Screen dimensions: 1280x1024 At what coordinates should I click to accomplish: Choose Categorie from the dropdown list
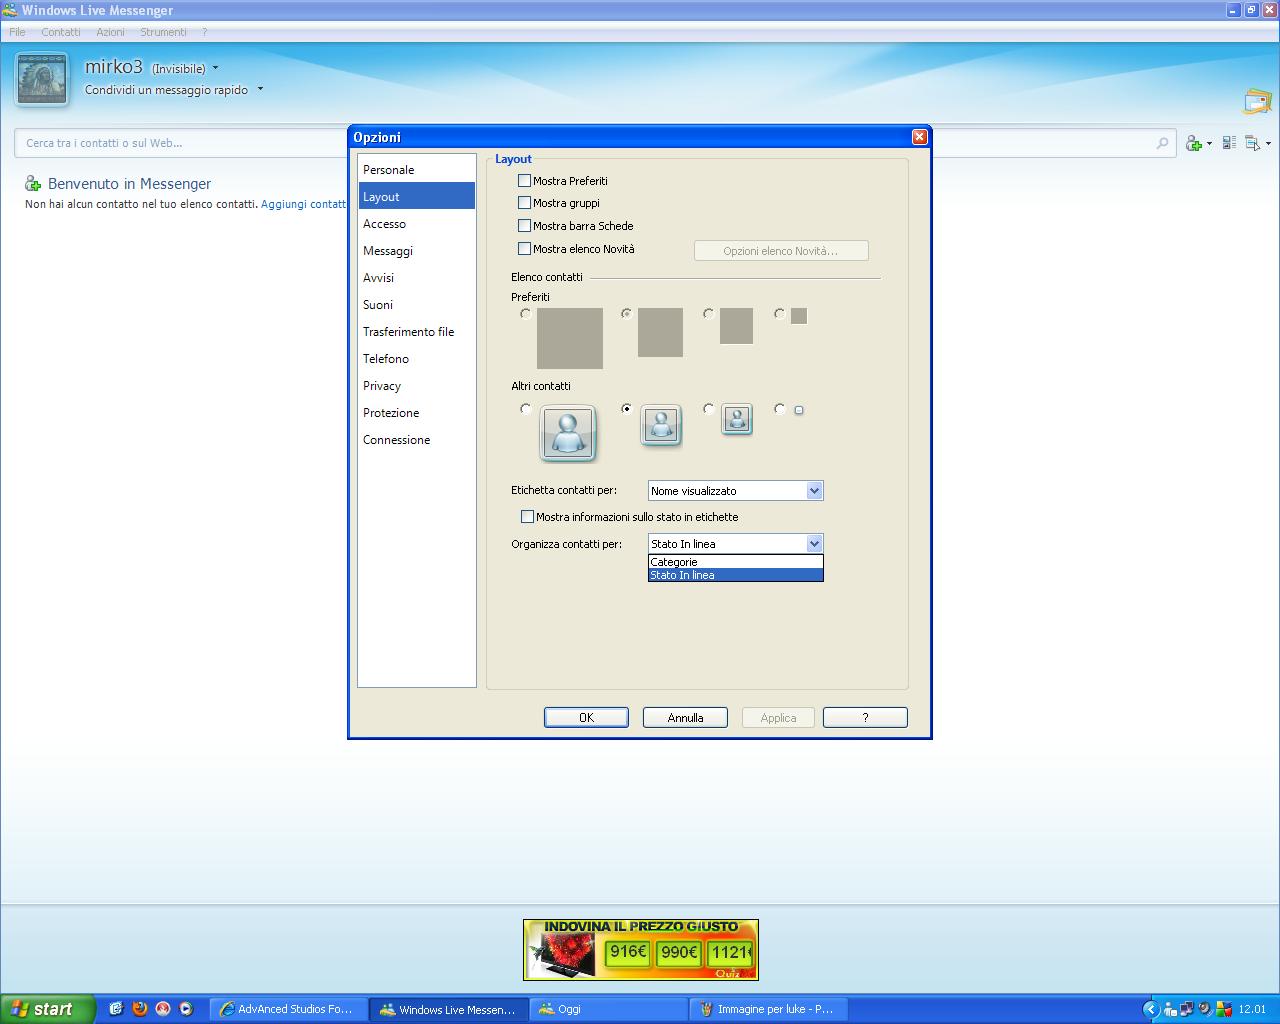coord(735,562)
